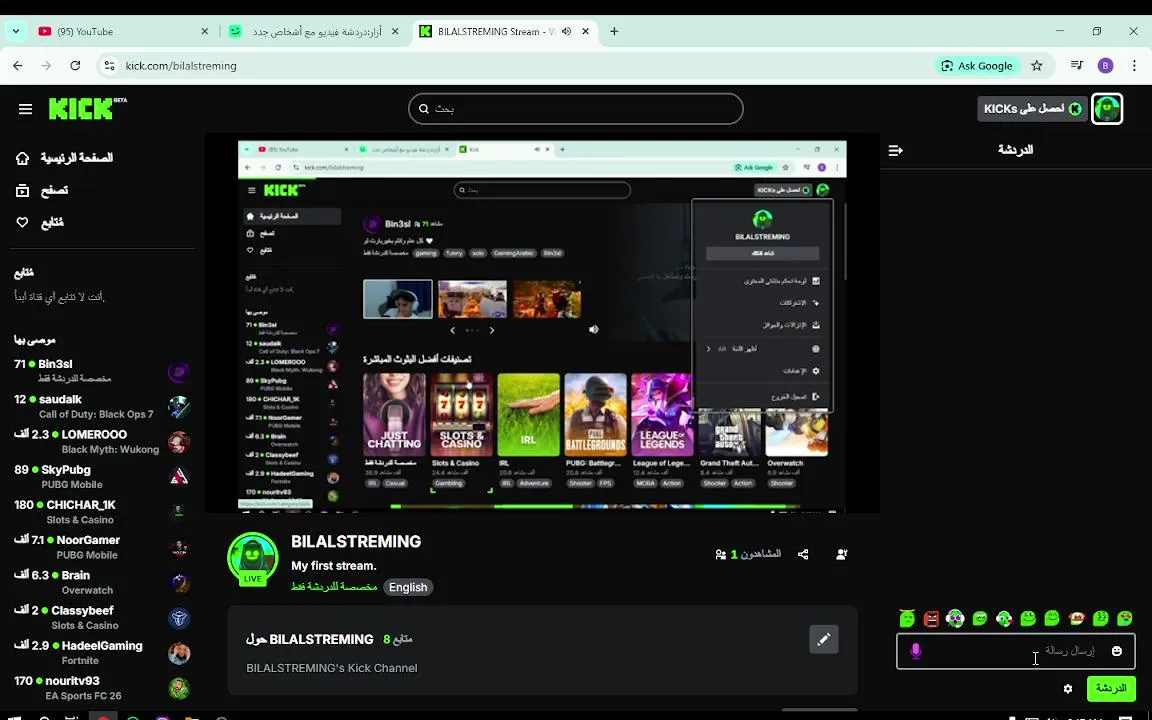Open recommended channel HadeelGaming

[102, 653]
